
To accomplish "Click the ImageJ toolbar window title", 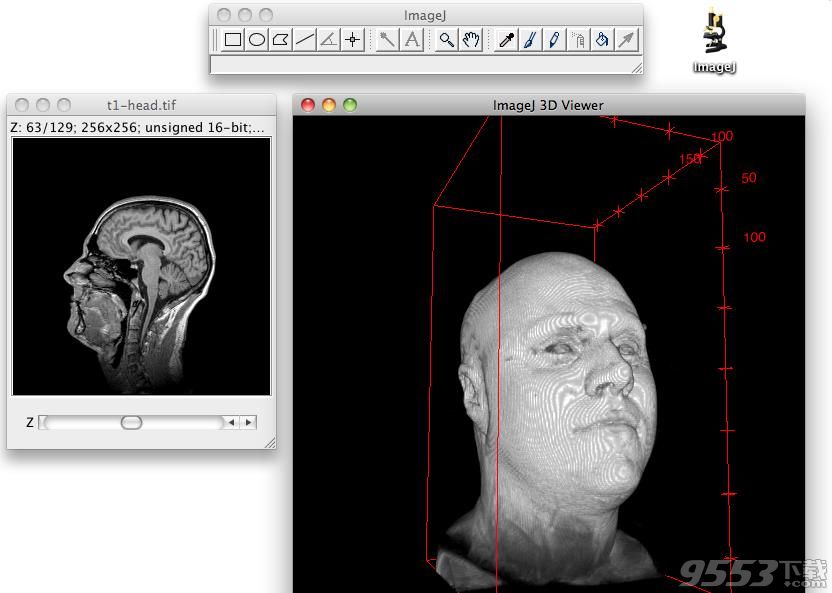I will pos(425,15).
